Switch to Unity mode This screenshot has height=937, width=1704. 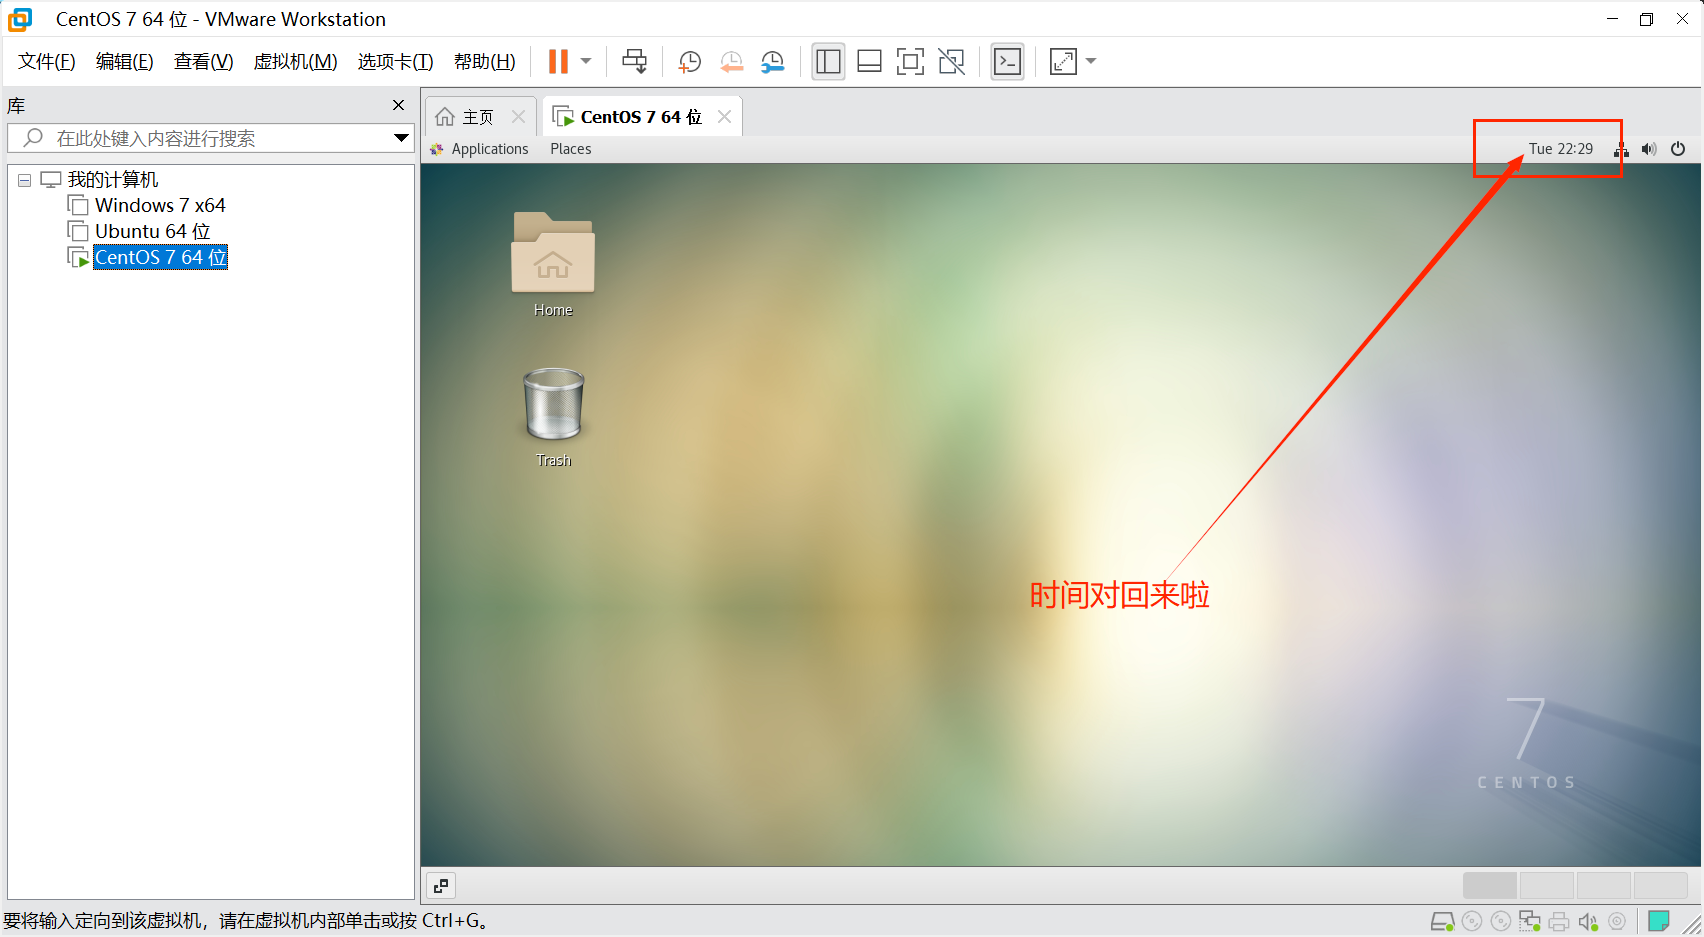coord(951,62)
